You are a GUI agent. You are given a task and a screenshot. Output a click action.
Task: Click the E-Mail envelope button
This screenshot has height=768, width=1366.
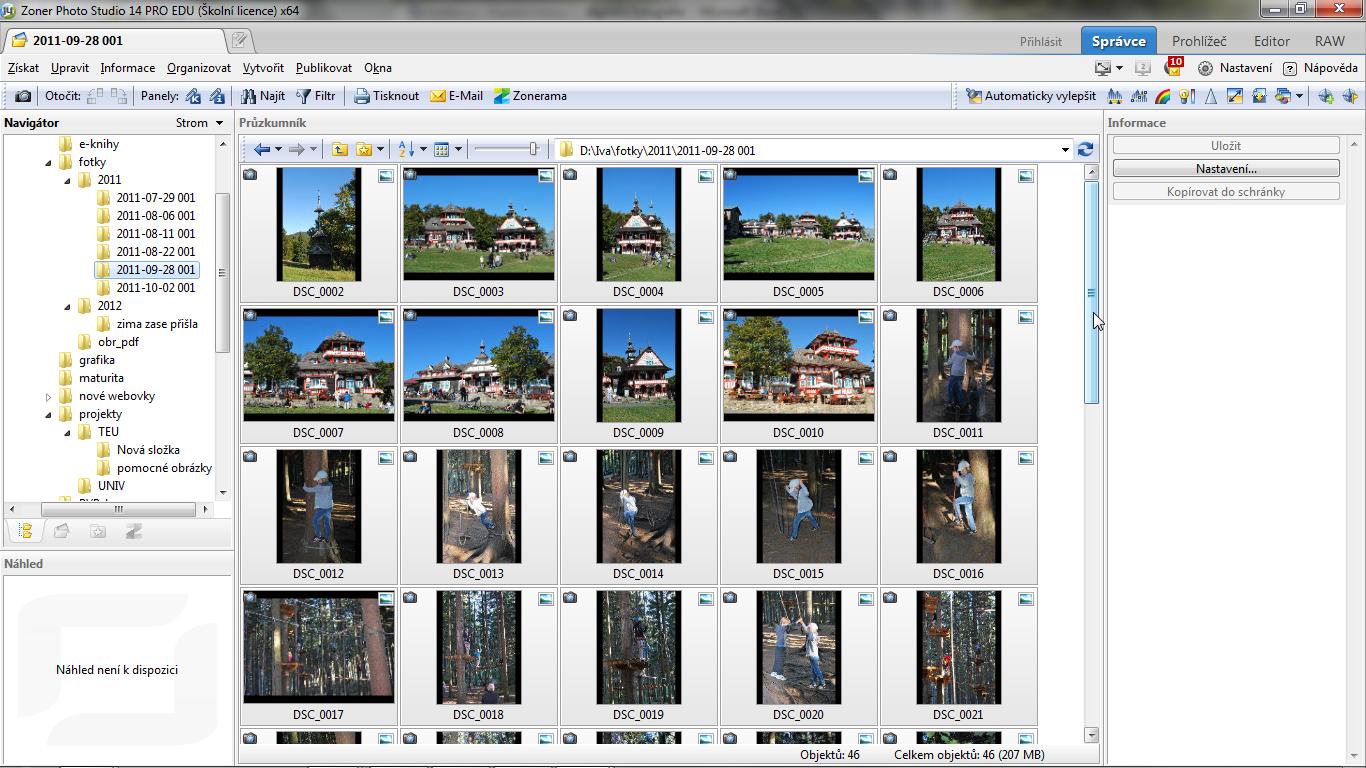pos(457,96)
